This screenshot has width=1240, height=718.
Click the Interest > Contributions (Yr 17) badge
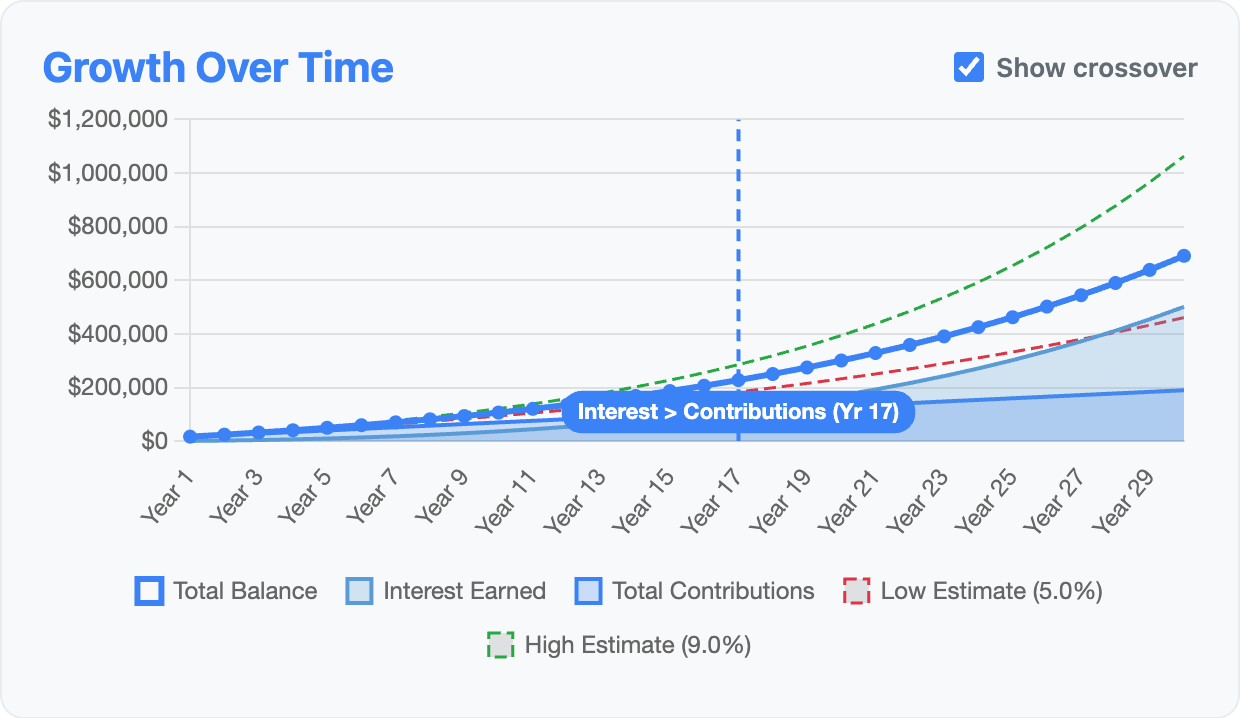pyautogui.click(x=738, y=410)
